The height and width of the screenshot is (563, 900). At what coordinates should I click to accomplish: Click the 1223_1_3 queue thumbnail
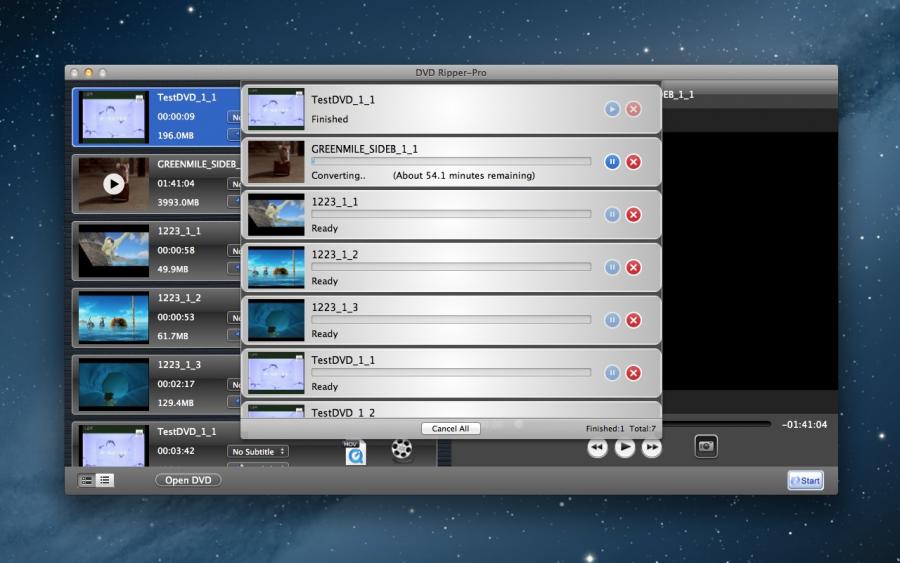click(x=276, y=320)
